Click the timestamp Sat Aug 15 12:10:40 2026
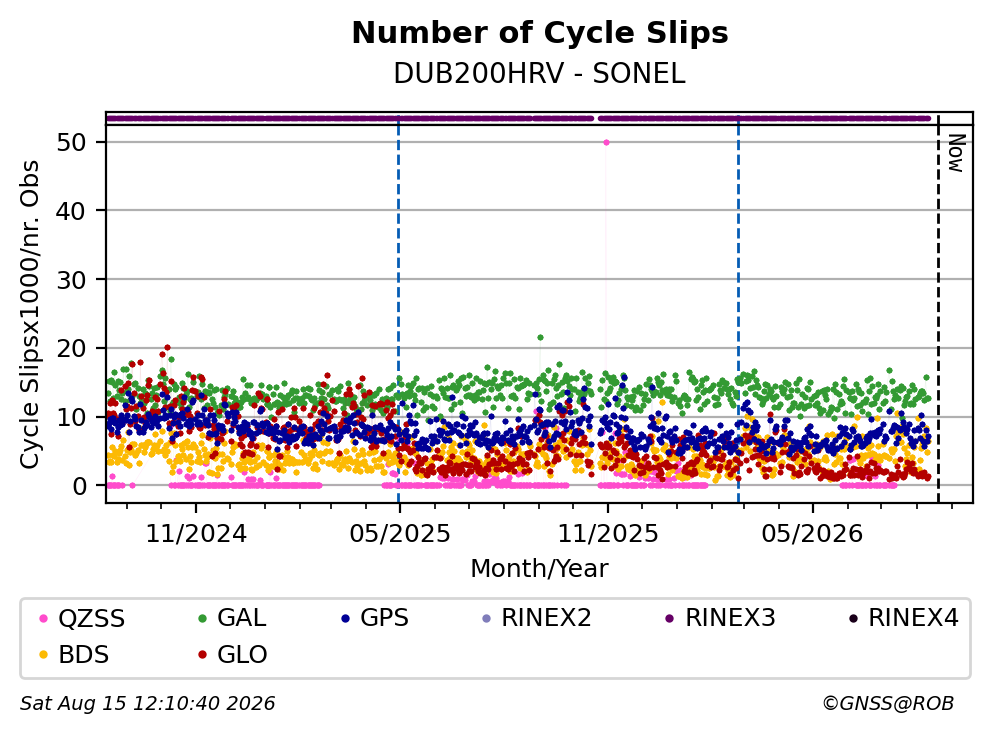992x734 pixels. point(148,704)
